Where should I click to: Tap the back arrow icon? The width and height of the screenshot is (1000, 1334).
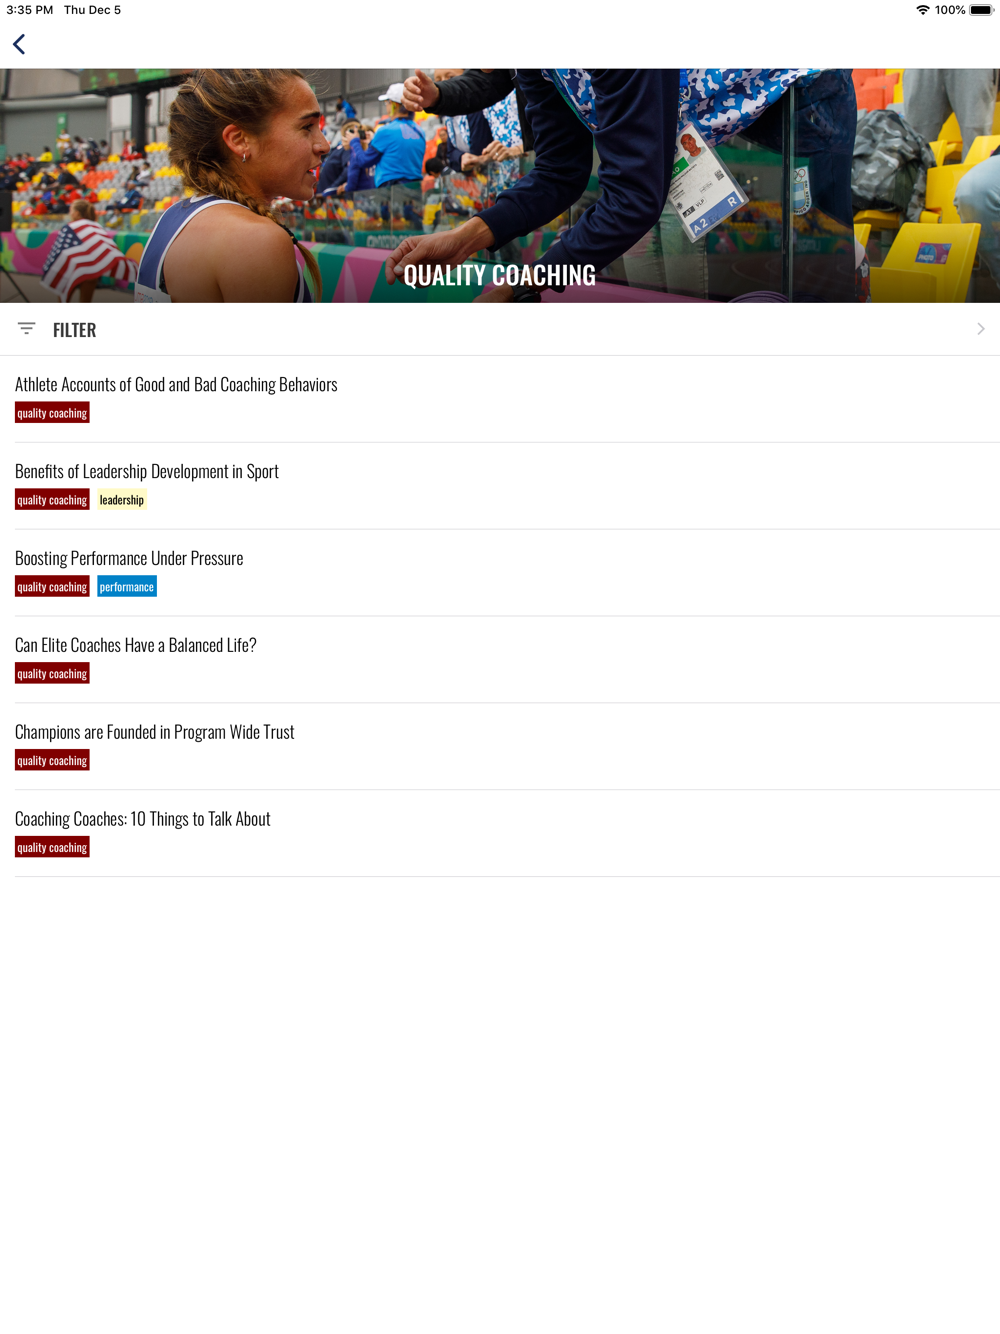tap(19, 44)
